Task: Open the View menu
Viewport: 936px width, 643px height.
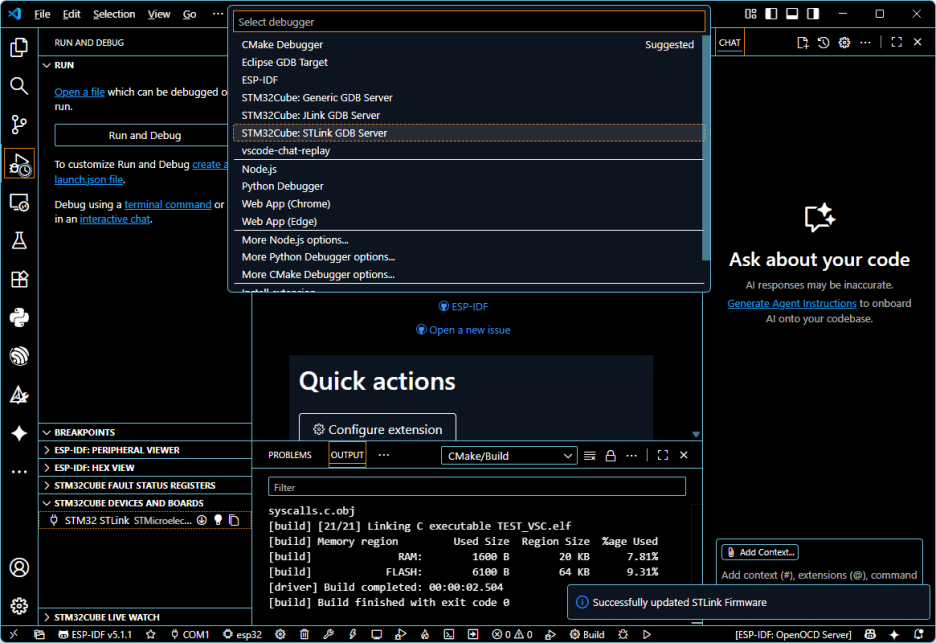Action: pyautogui.click(x=159, y=14)
